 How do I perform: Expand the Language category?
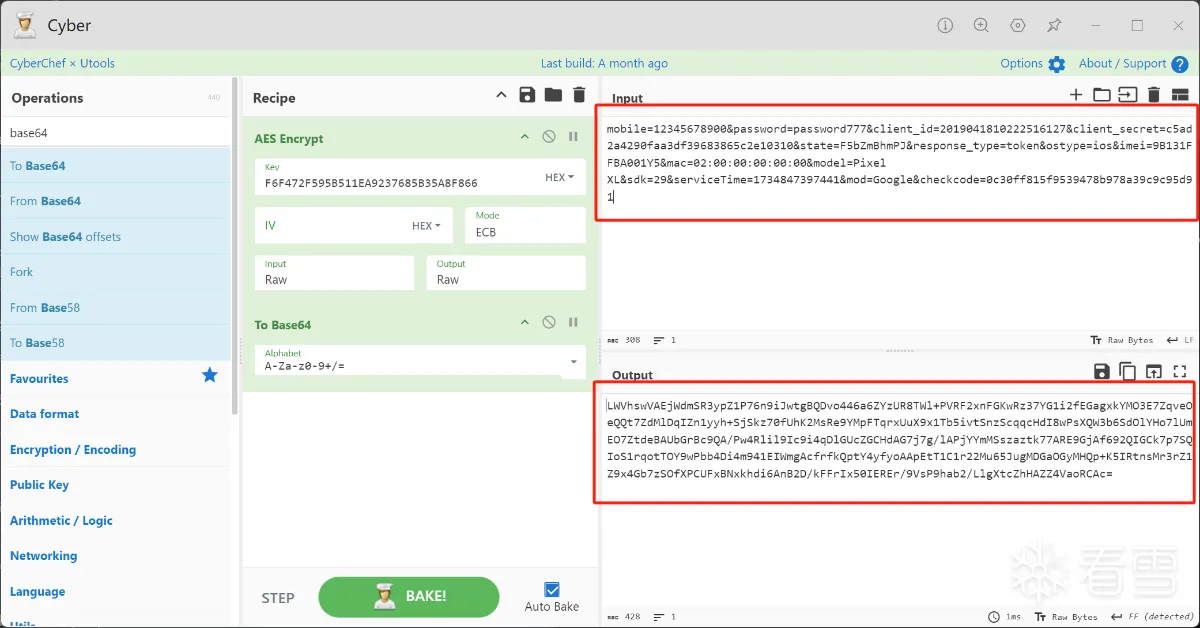[37, 592]
